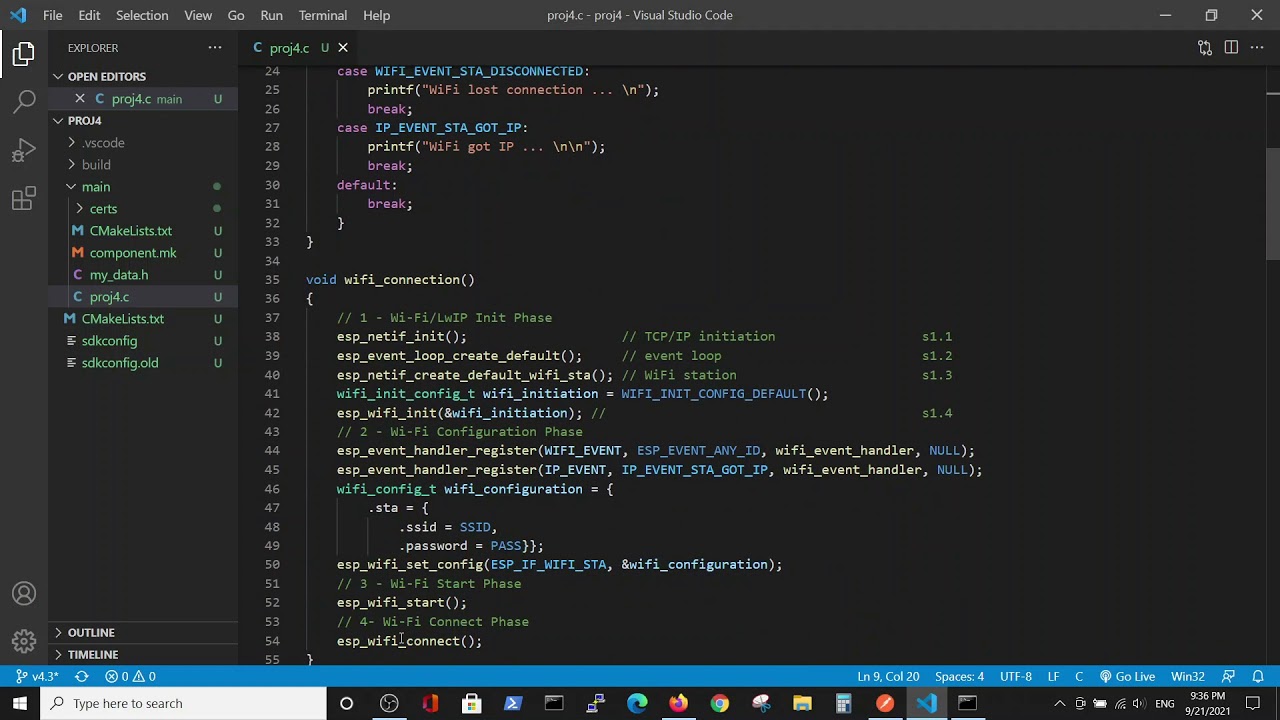Click the Open Changes icon in editor toolbar

[x=1205, y=48]
